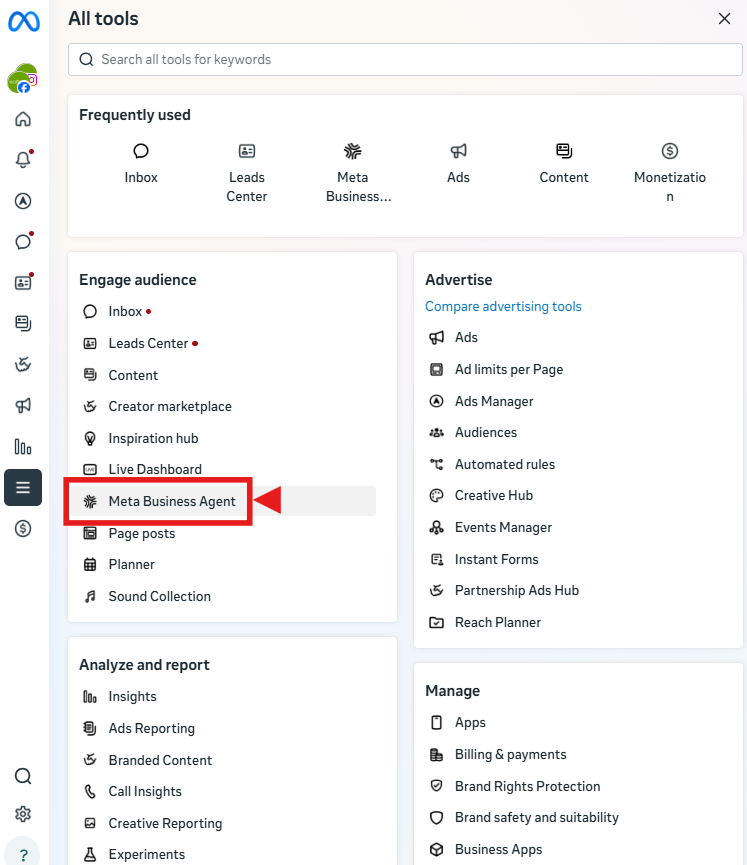The width and height of the screenshot is (747, 865).
Task: Search all tools for keywords field
Action: click(x=405, y=60)
